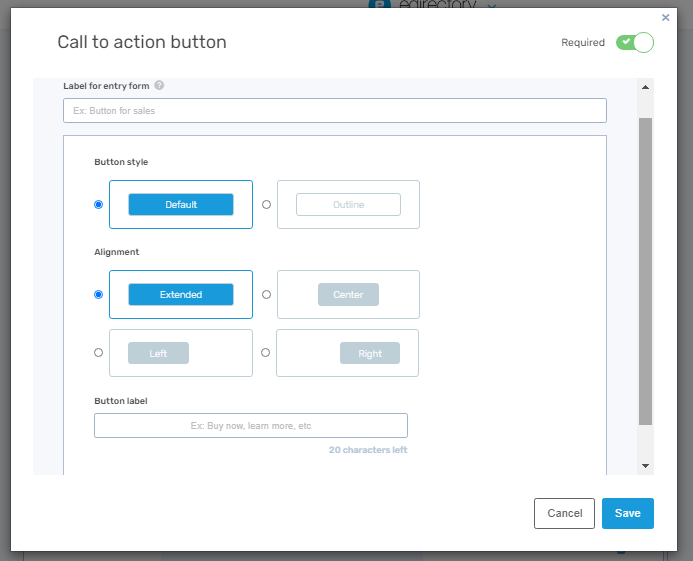Click the Center alignment preview card
Viewport: 693px width, 561px height.
pos(348,295)
